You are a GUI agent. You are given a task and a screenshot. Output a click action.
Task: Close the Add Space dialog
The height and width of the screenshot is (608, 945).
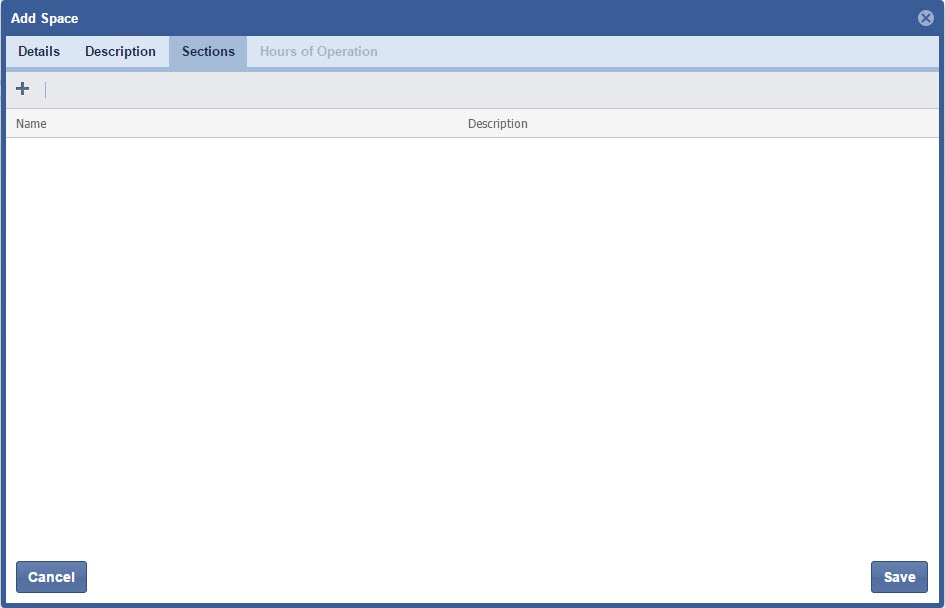tap(926, 18)
